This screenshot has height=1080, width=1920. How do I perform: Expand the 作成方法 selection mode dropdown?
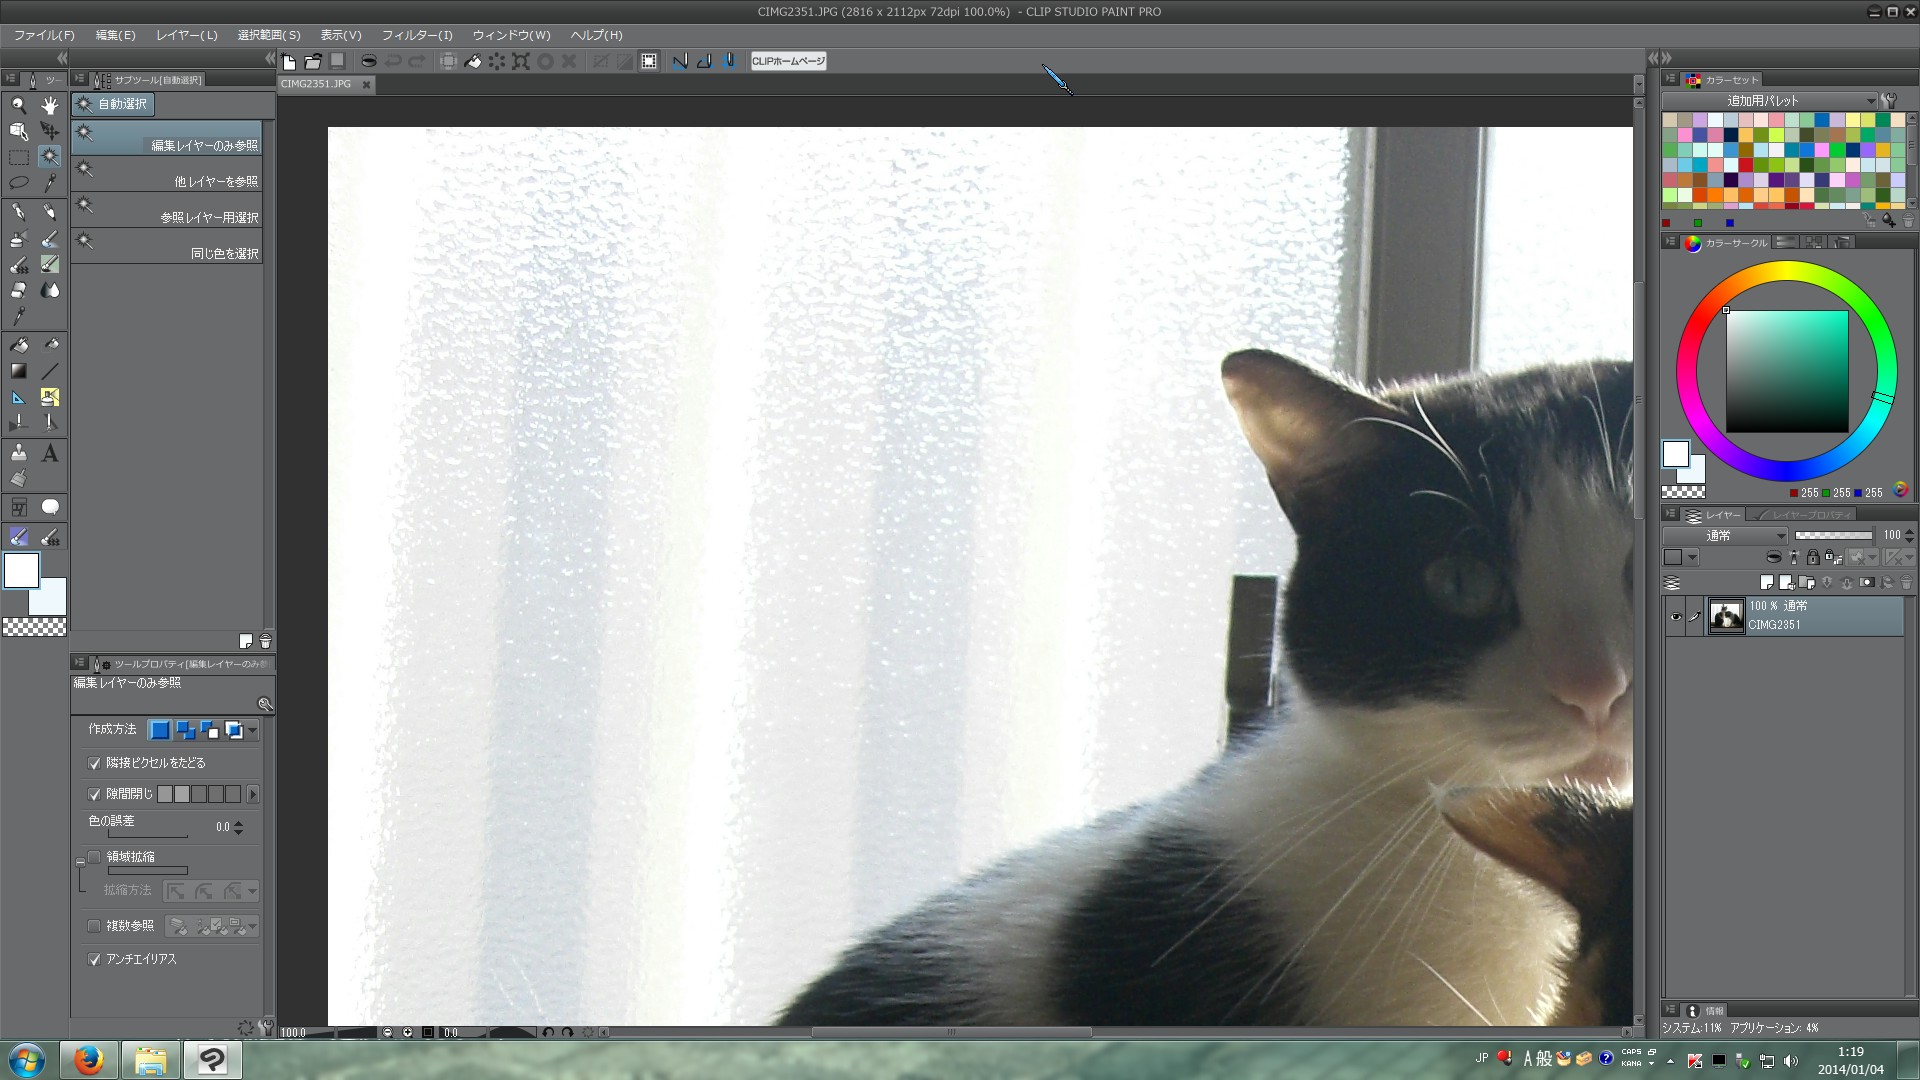(x=253, y=731)
